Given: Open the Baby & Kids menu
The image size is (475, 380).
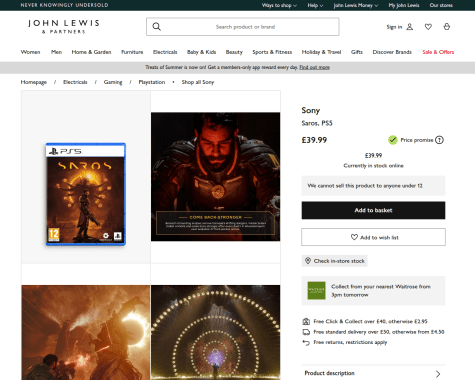Looking at the screenshot, I should click(x=201, y=52).
